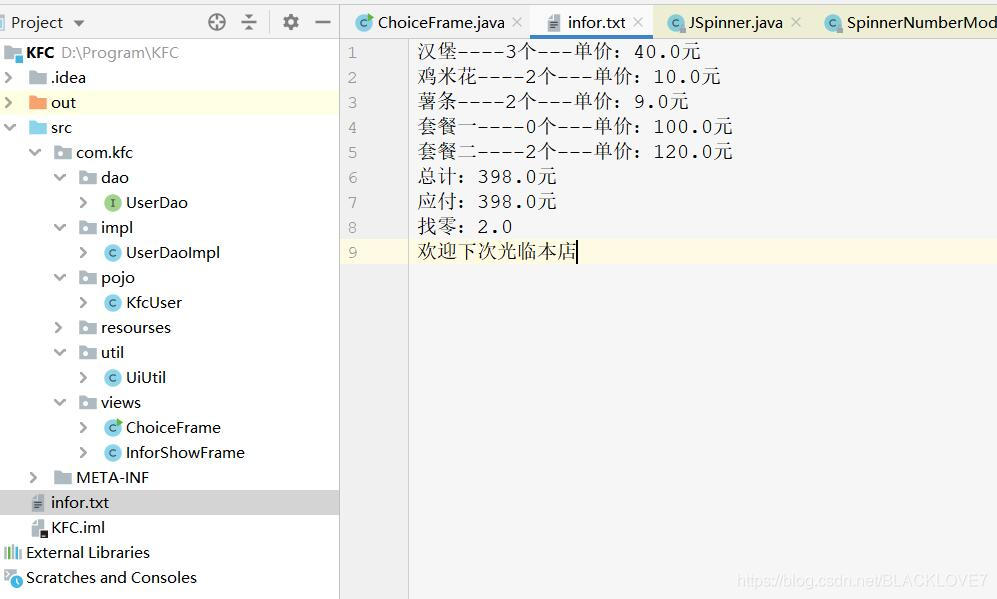
Task: Hide the Project panel with minus icon
Action: click(x=323, y=22)
